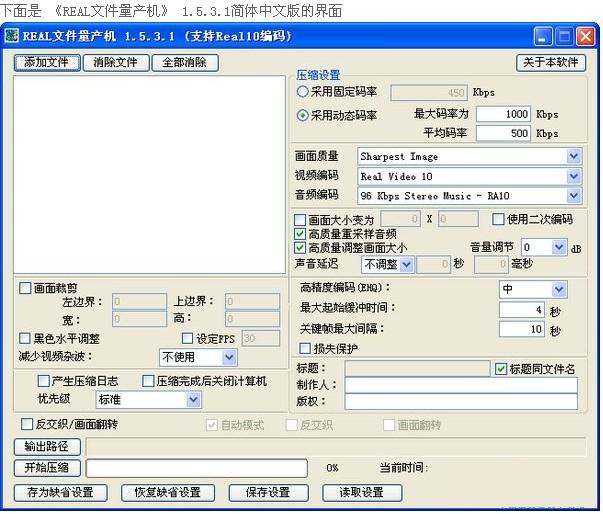Screen dimensions: 603x514
Task: Click the 全部消除 button
Action: (185, 62)
